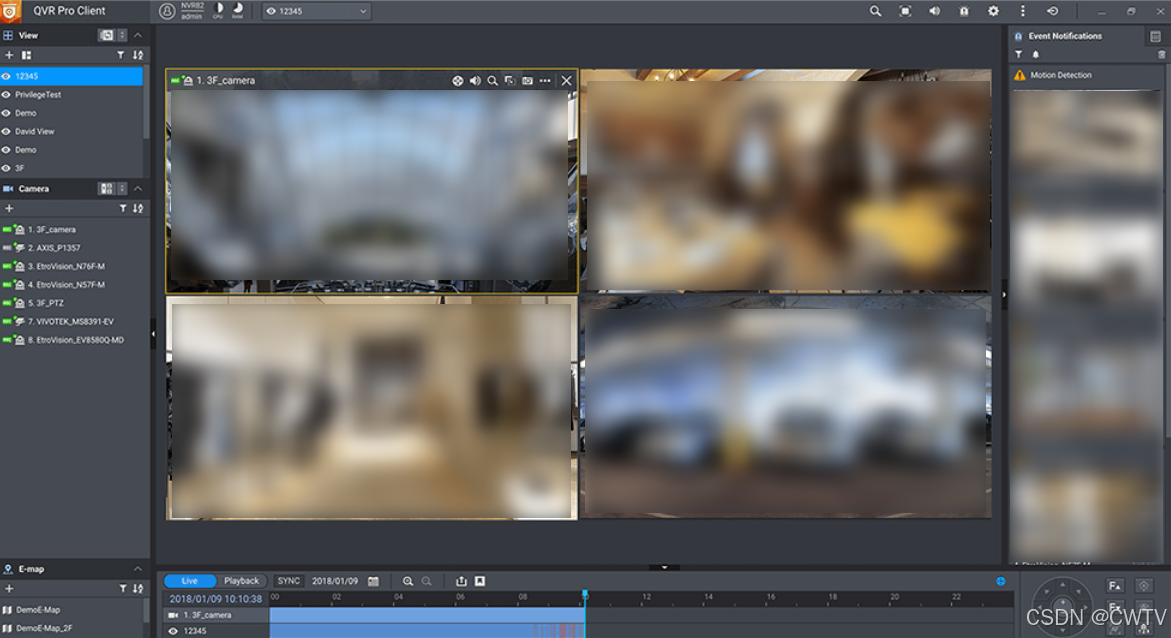This screenshot has width=1171, height=638.
Task: Open event list panel icon beside Event Notifications
Action: pos(1155,36)
